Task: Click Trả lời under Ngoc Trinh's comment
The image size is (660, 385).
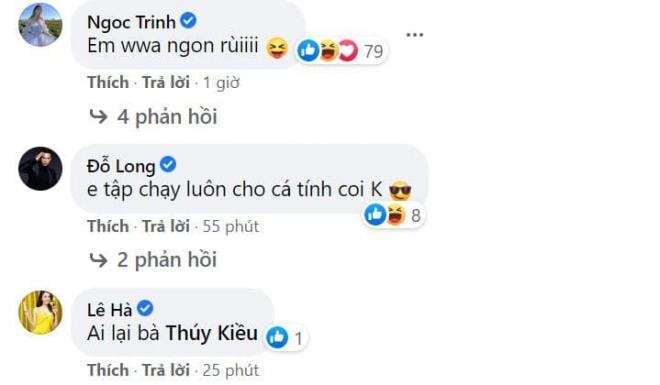Action: tap(166, 82)
